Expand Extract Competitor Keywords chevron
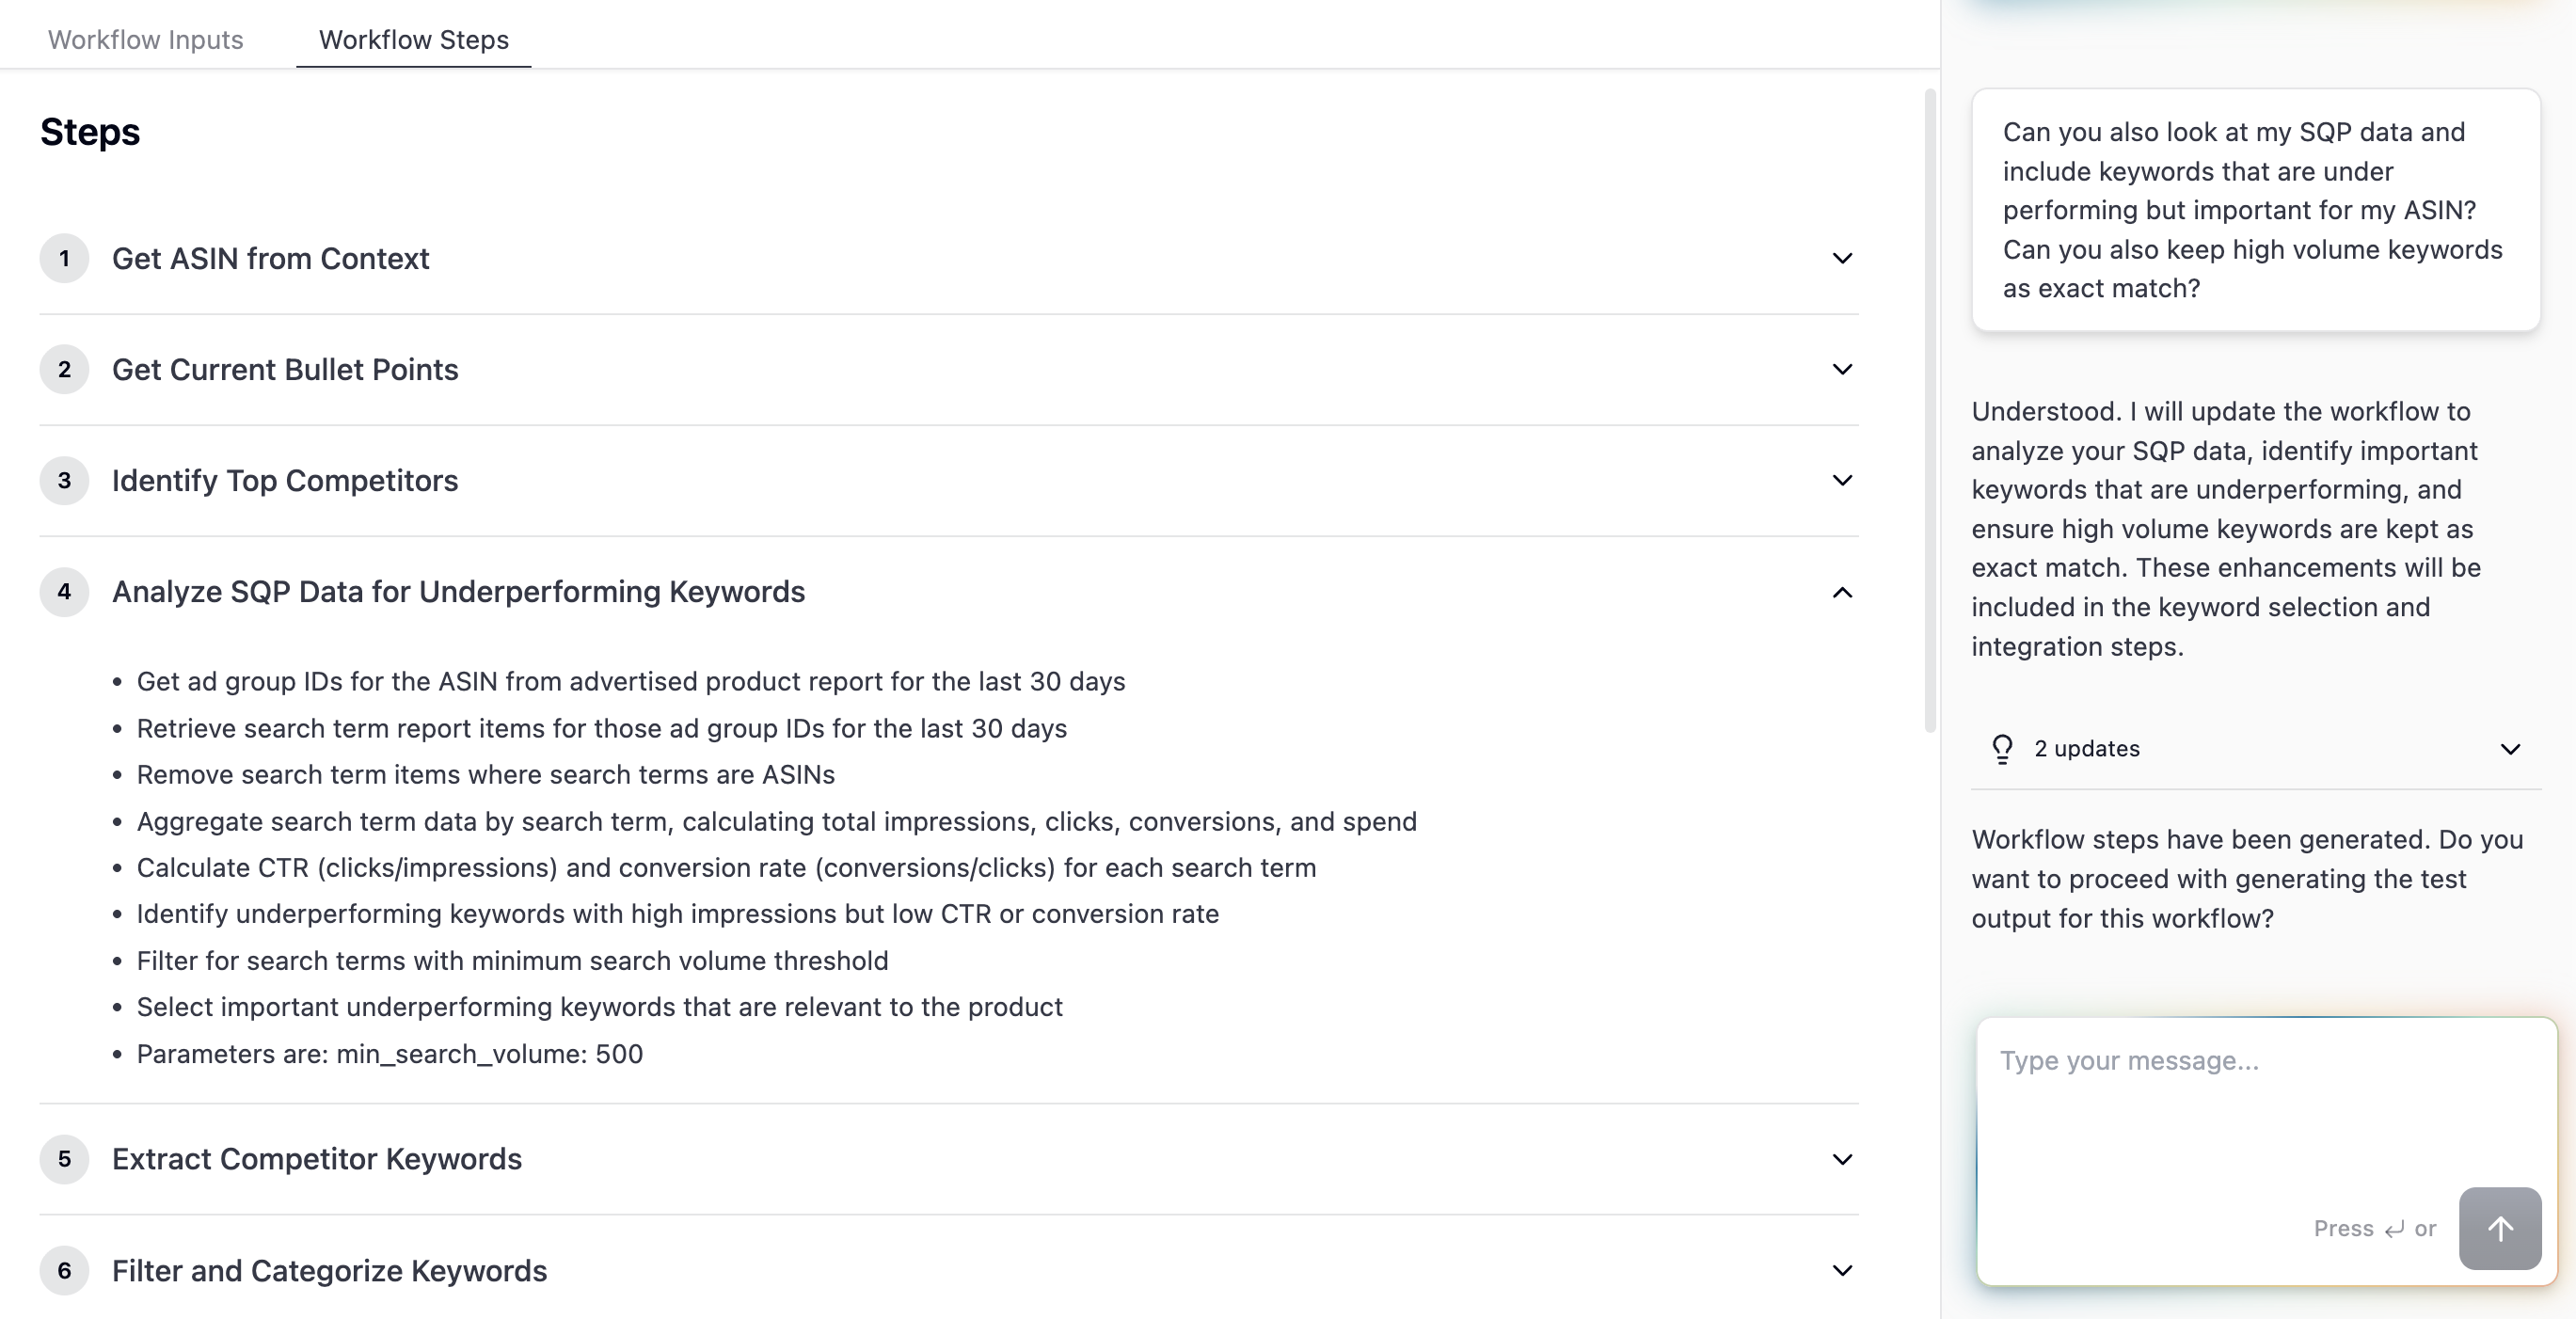2576x1319 pixels. coord(1842,1160)
